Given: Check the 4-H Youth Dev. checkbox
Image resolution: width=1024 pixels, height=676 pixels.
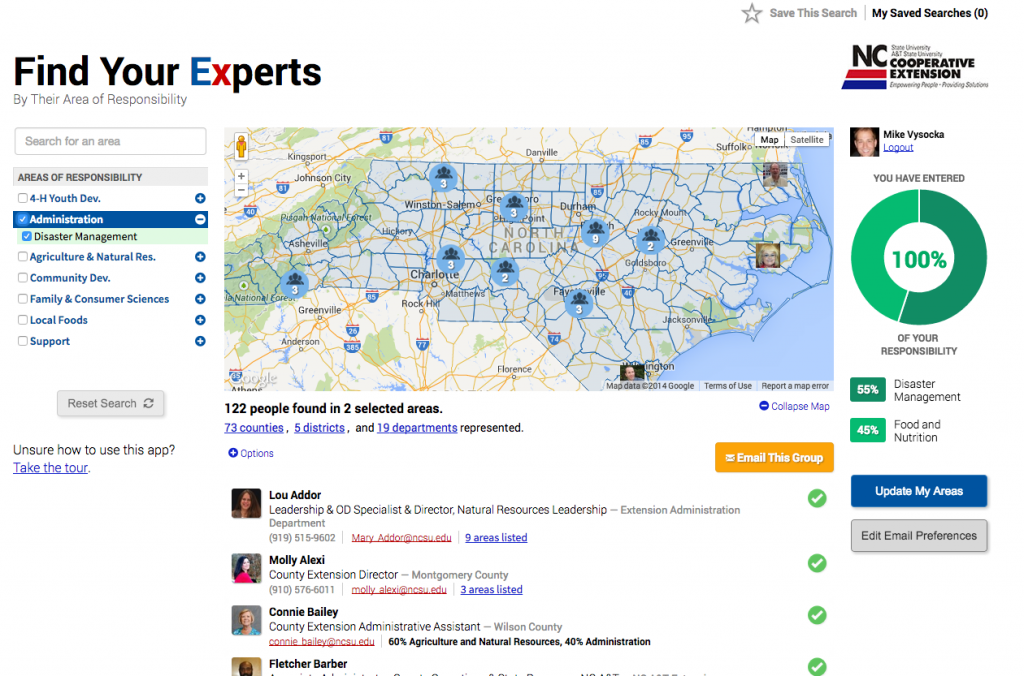Looking at the screenshot, I should point(23,198).
